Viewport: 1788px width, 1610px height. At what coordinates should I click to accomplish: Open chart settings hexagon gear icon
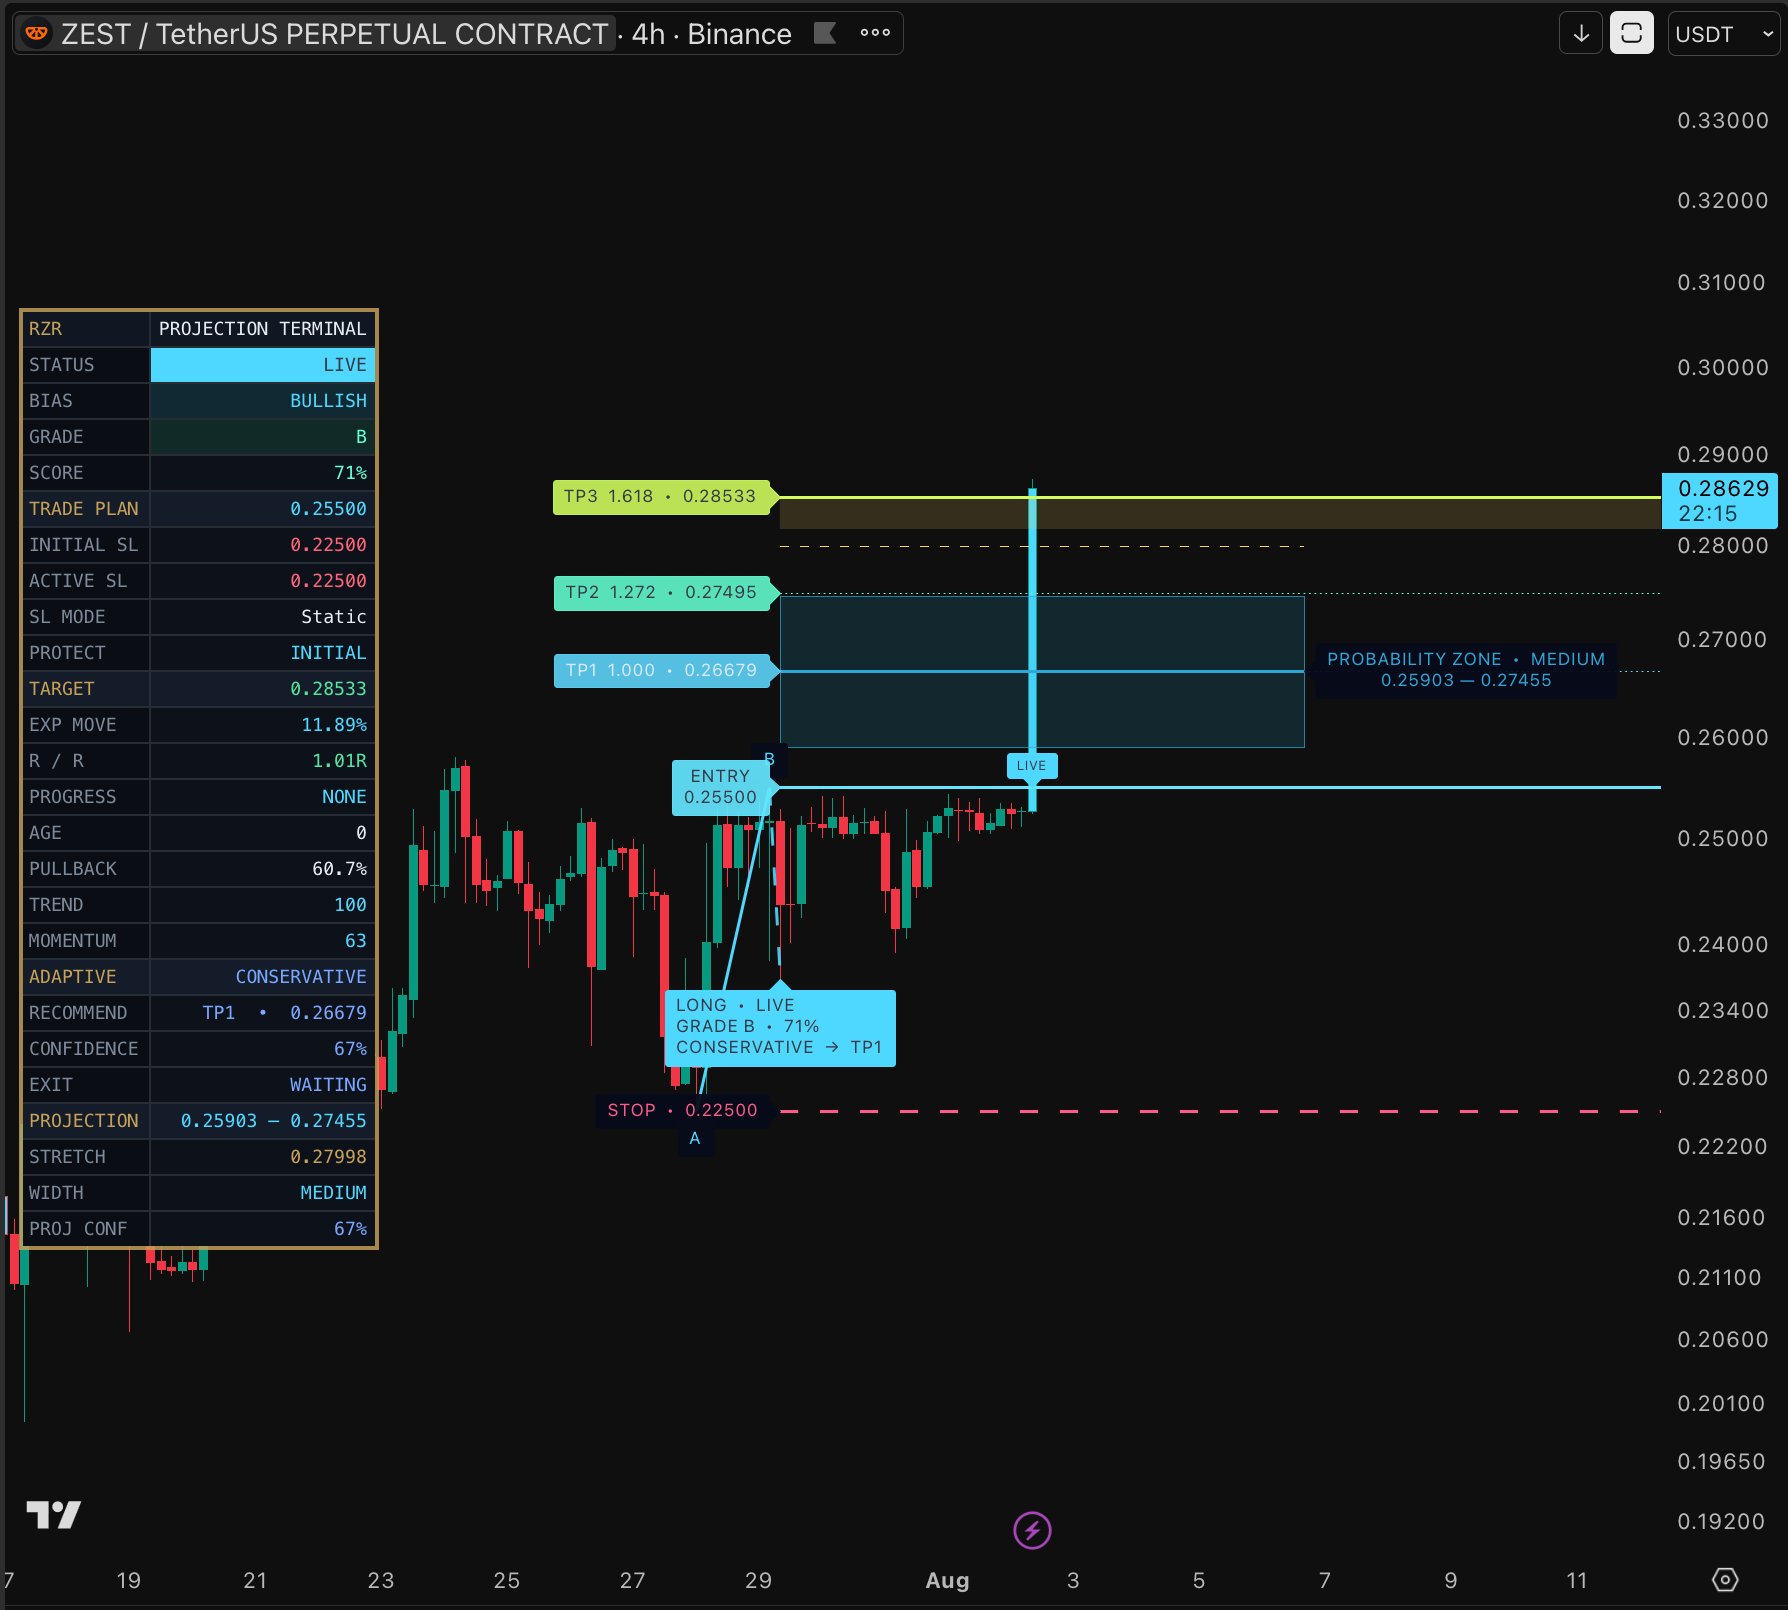[x=1725, y=1579]
